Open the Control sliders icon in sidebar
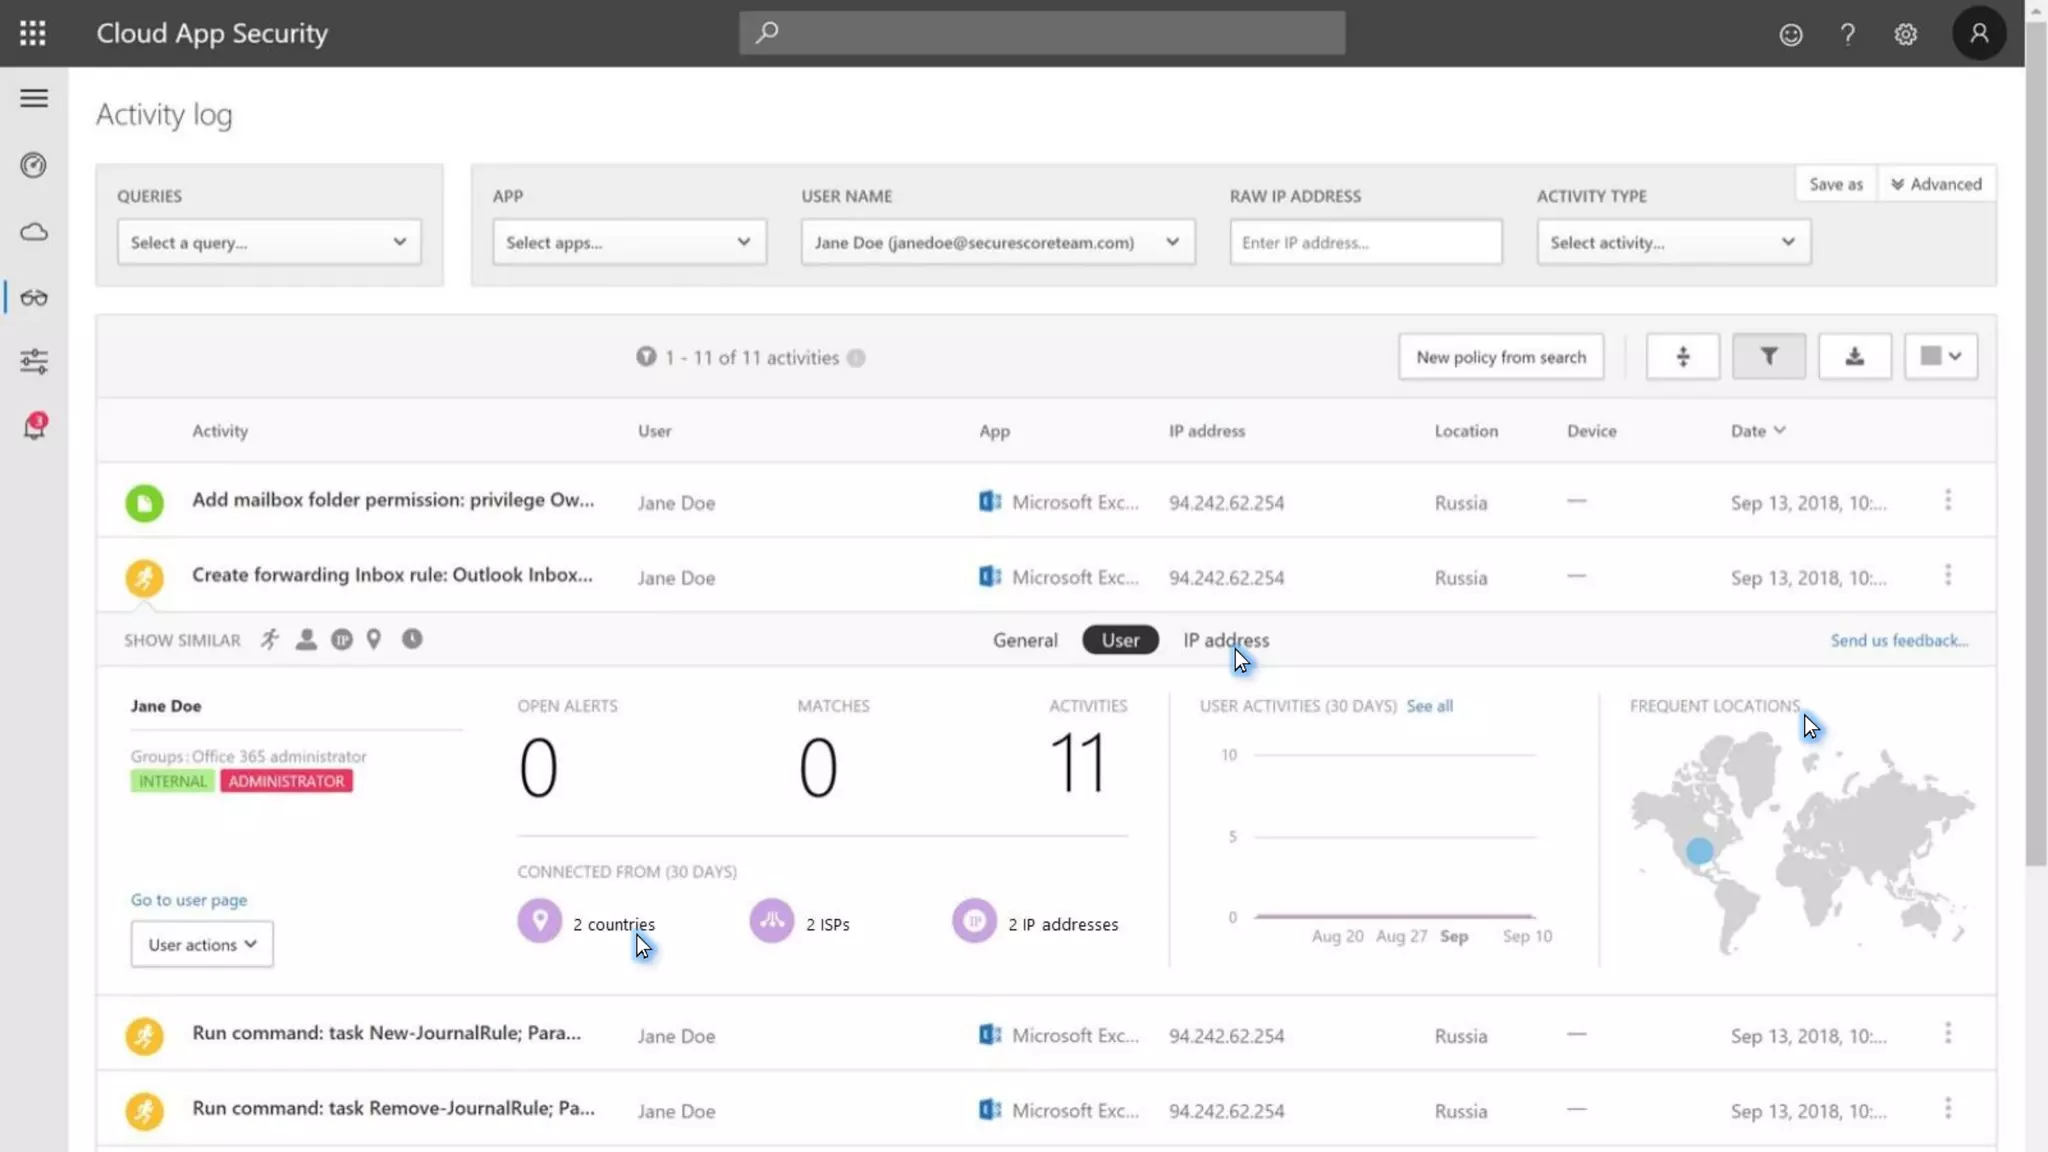Viewport: 2048px width, 1152px height. tap(34, 361)
